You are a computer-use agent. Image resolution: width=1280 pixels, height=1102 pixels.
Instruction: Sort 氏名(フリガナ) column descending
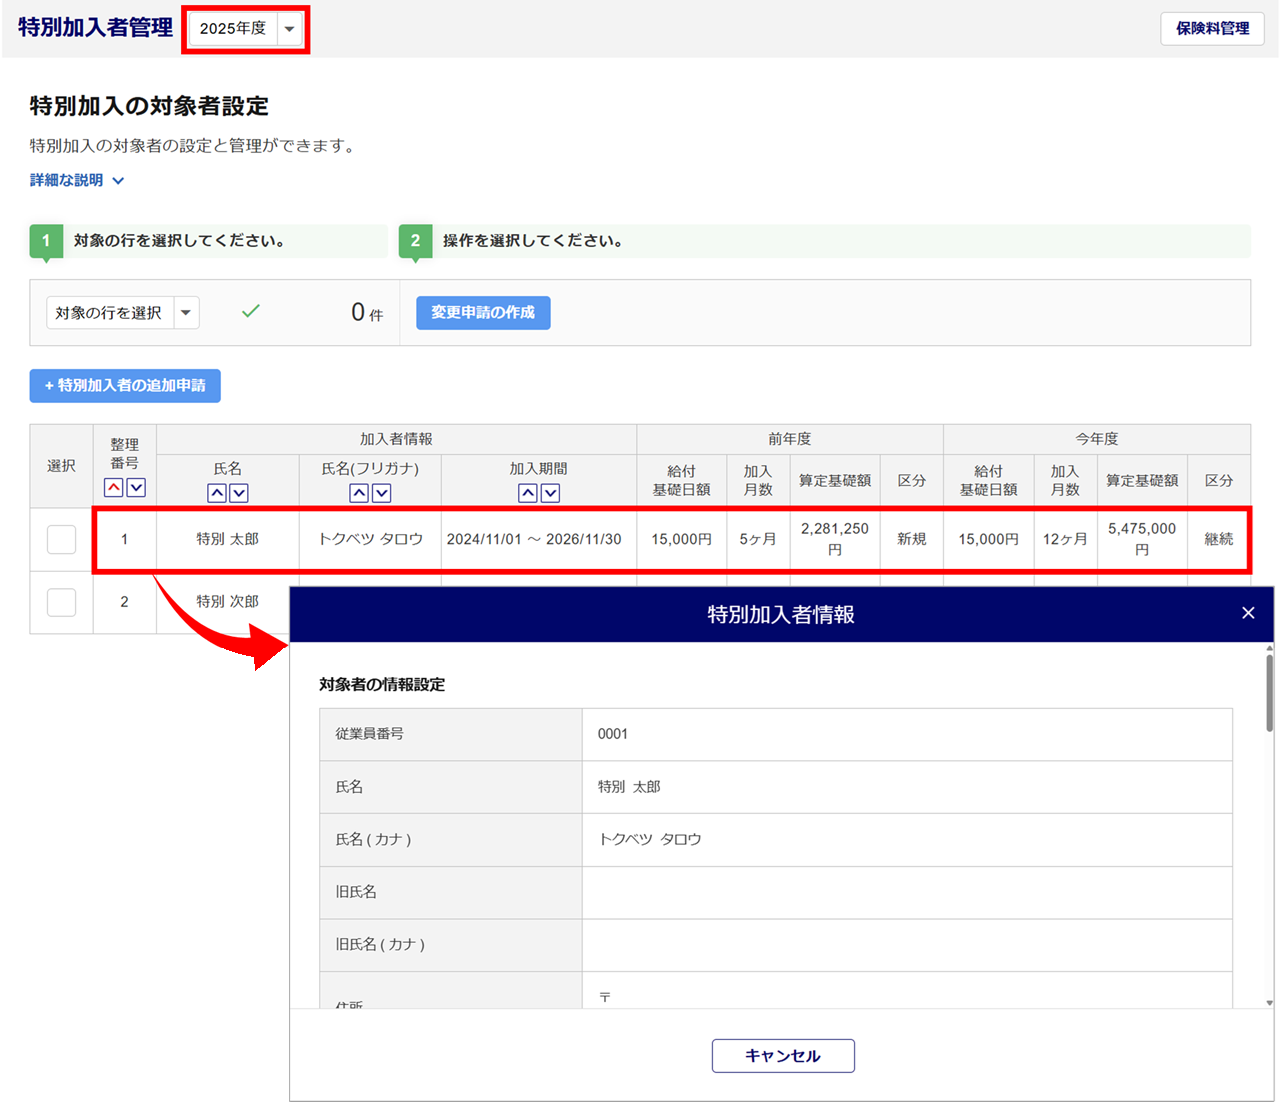381,493
